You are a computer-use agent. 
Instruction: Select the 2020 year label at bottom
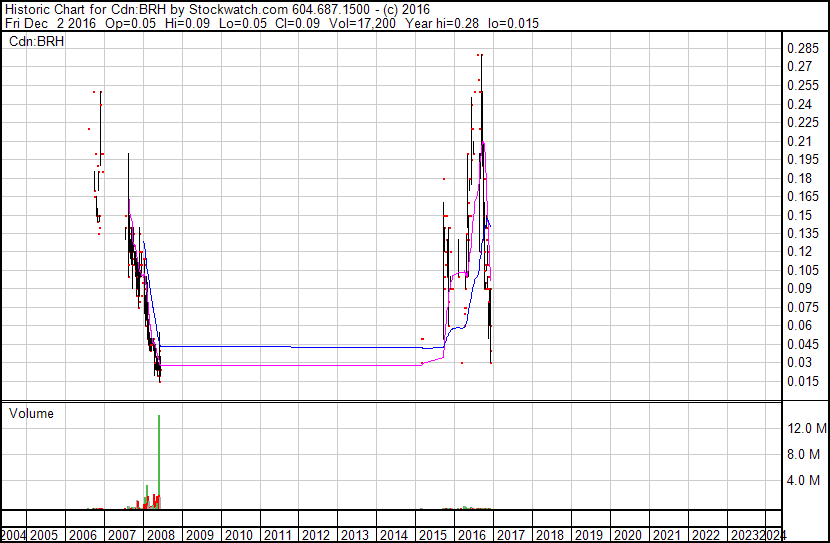(x=627, y=535)
